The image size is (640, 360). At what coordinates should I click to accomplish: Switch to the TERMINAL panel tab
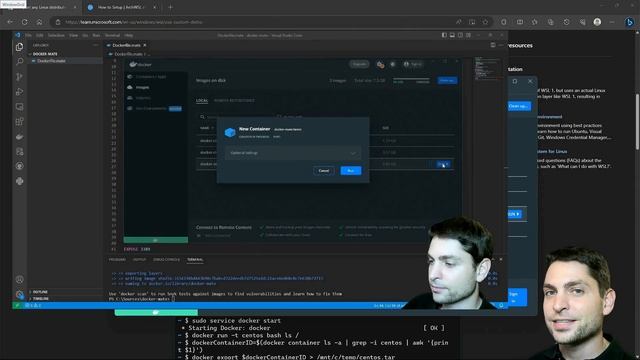coord(195,260)
